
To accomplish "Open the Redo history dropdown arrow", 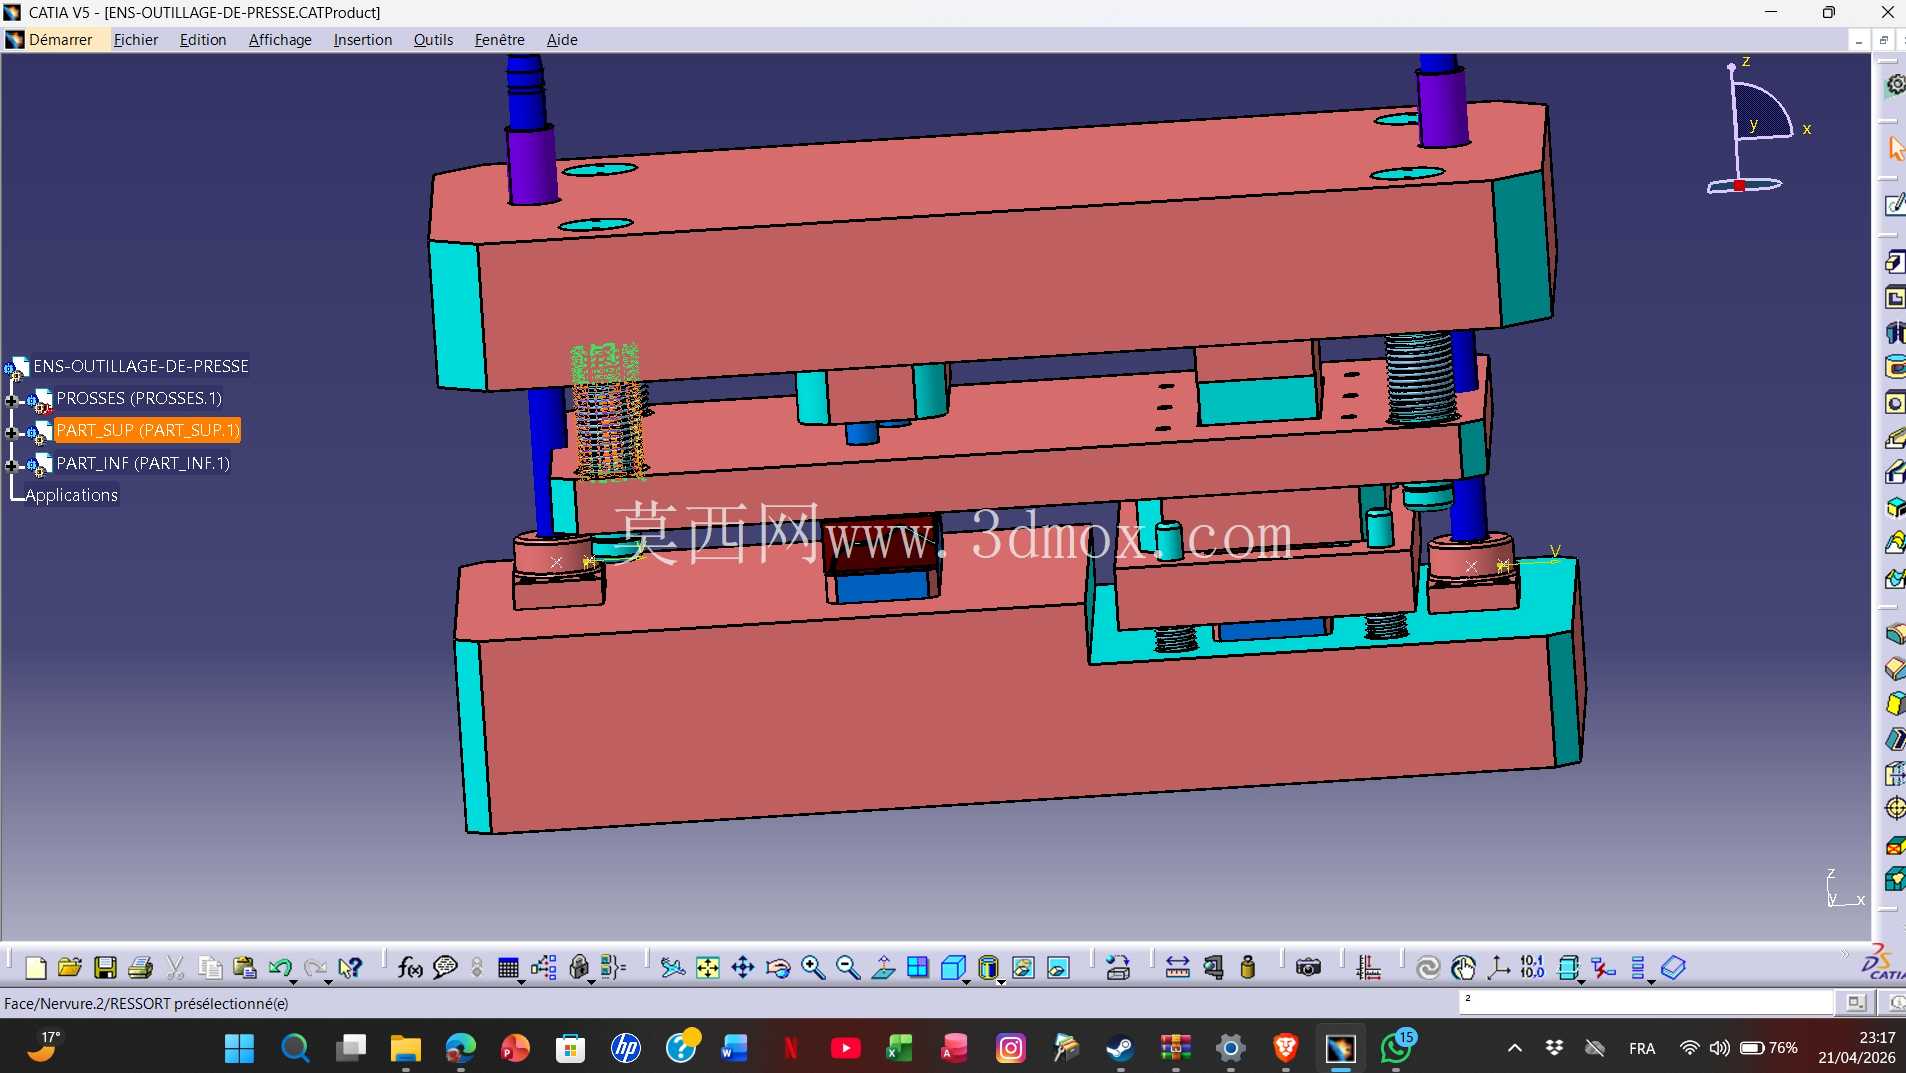I will tap(328, 981).
